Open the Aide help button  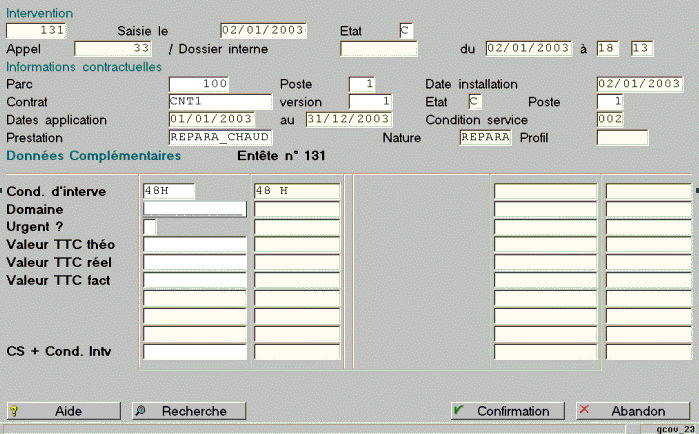coord(63,411)
